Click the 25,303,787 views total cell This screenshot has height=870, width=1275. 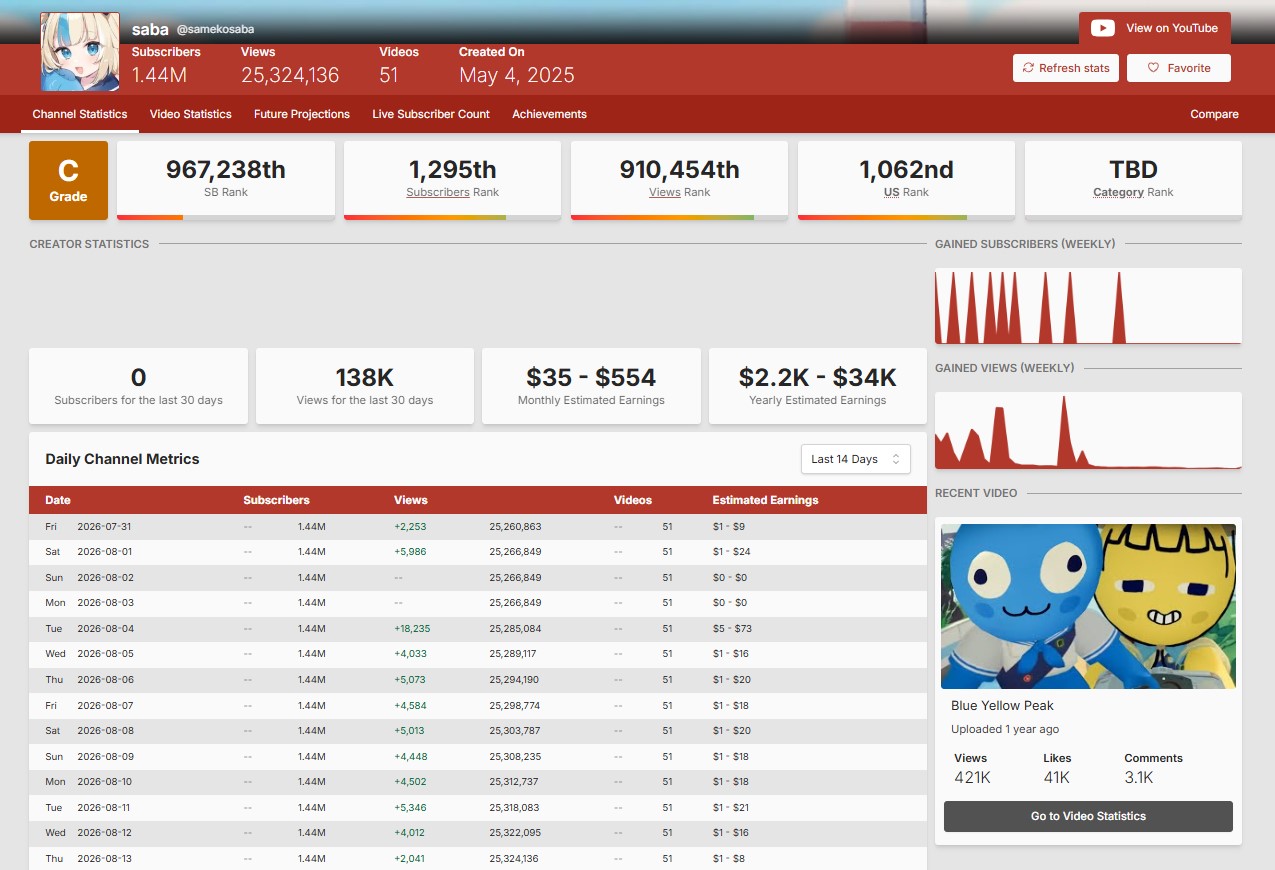coord(514,731)
